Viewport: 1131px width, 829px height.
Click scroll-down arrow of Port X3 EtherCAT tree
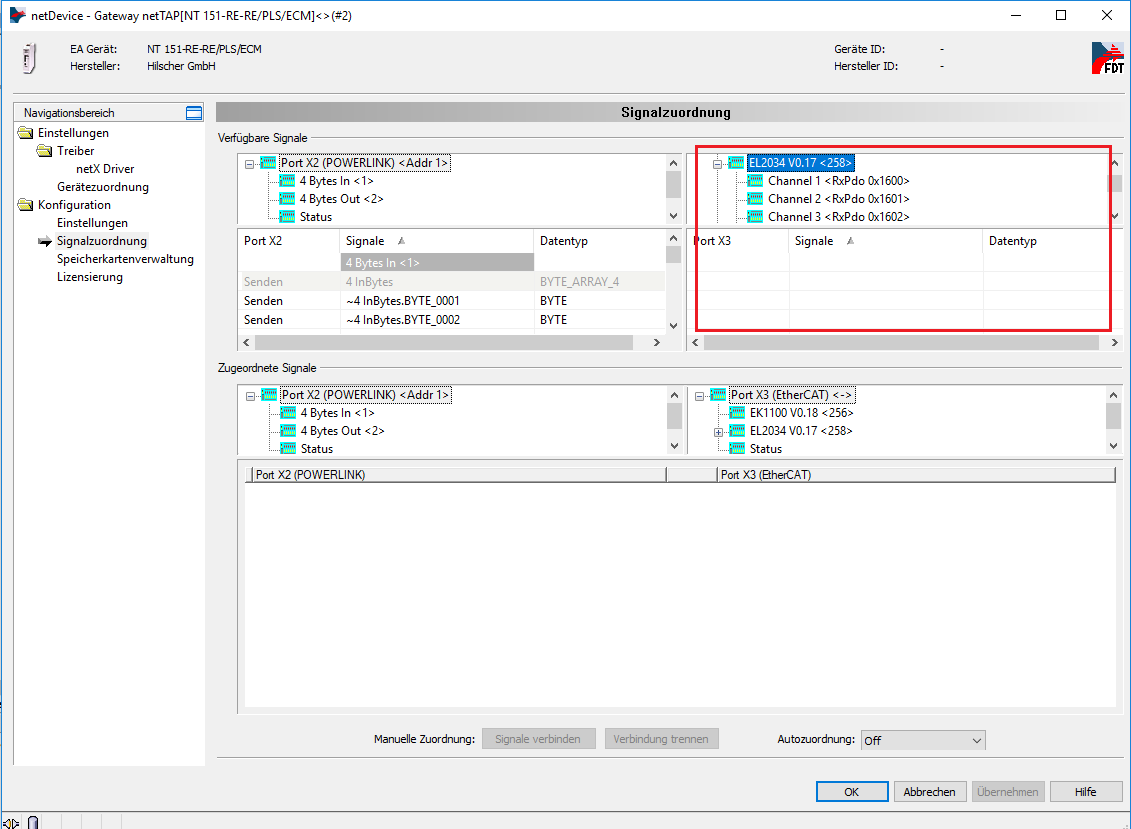tap(1113, 447)
